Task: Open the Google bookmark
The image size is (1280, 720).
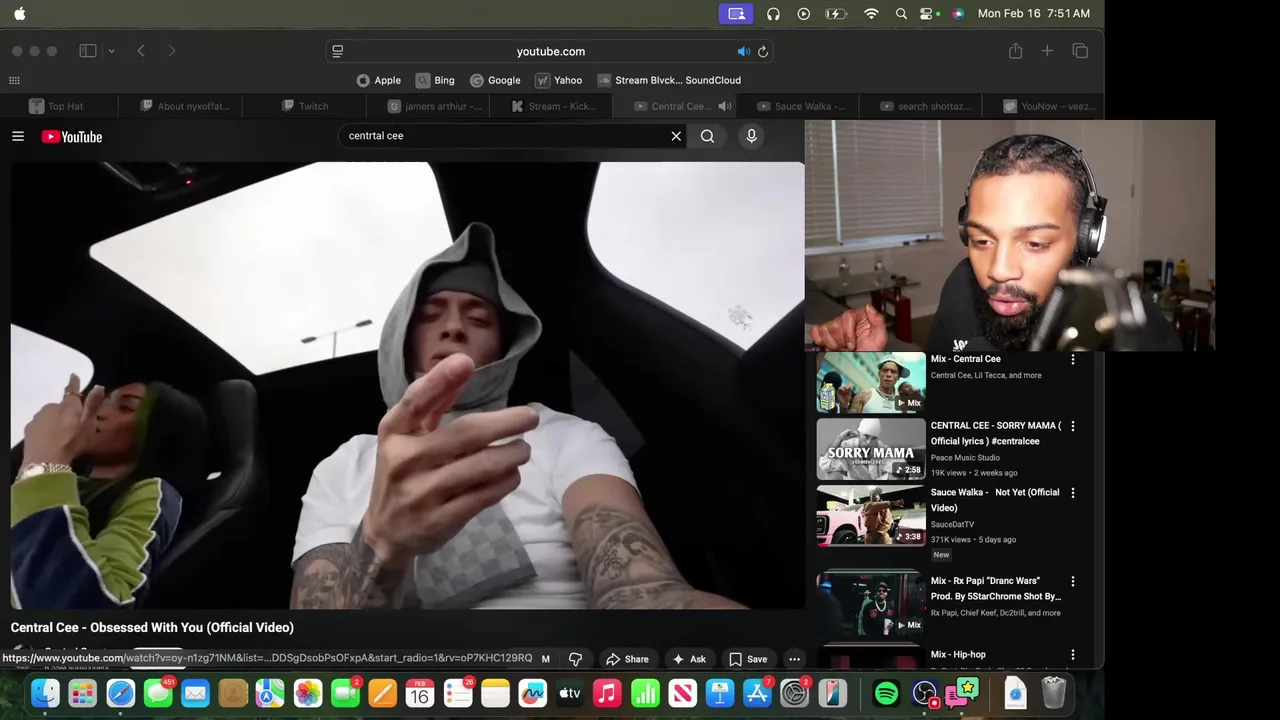Action: point(495,80)
